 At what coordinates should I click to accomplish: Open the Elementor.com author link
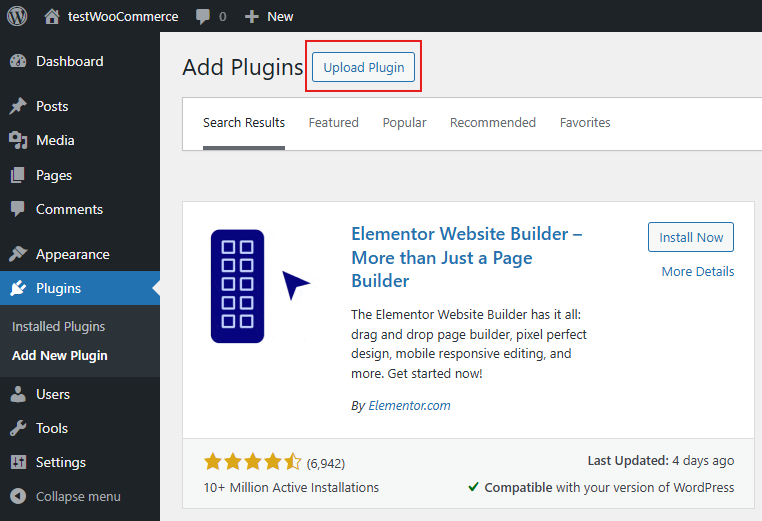(409, 405)
